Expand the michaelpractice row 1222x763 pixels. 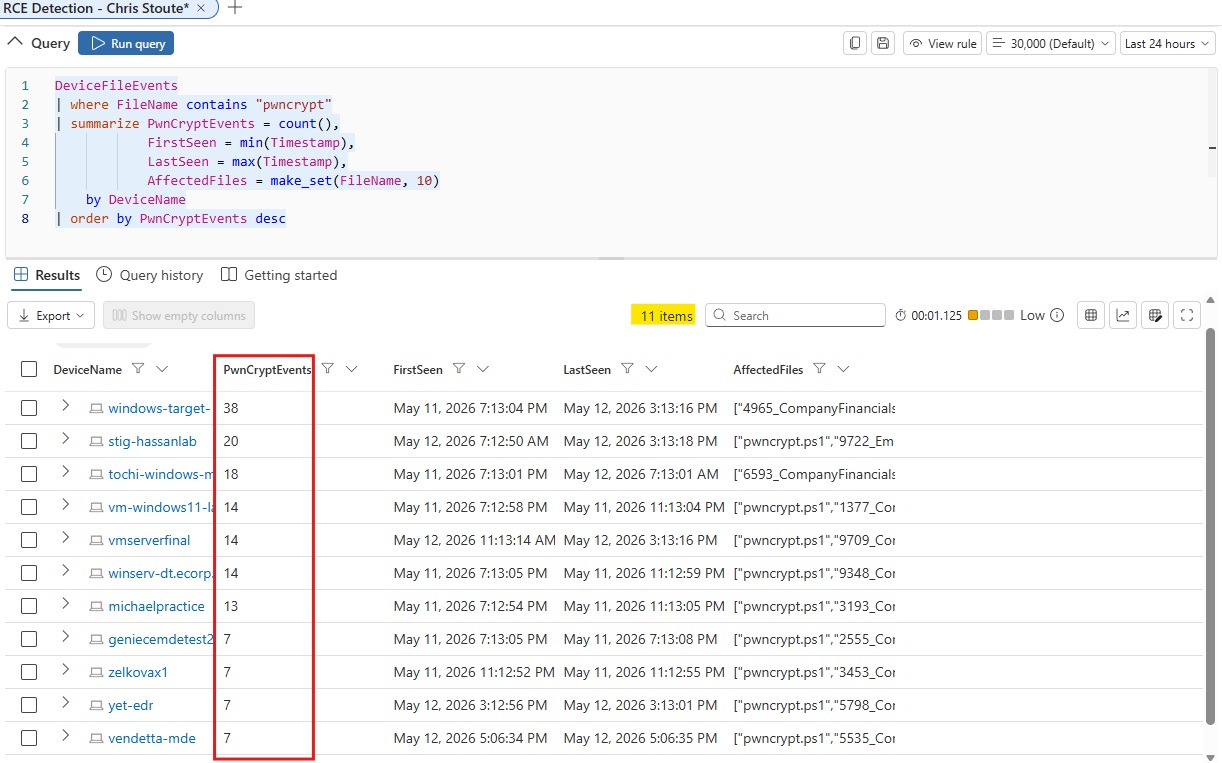tap(65, 604)
